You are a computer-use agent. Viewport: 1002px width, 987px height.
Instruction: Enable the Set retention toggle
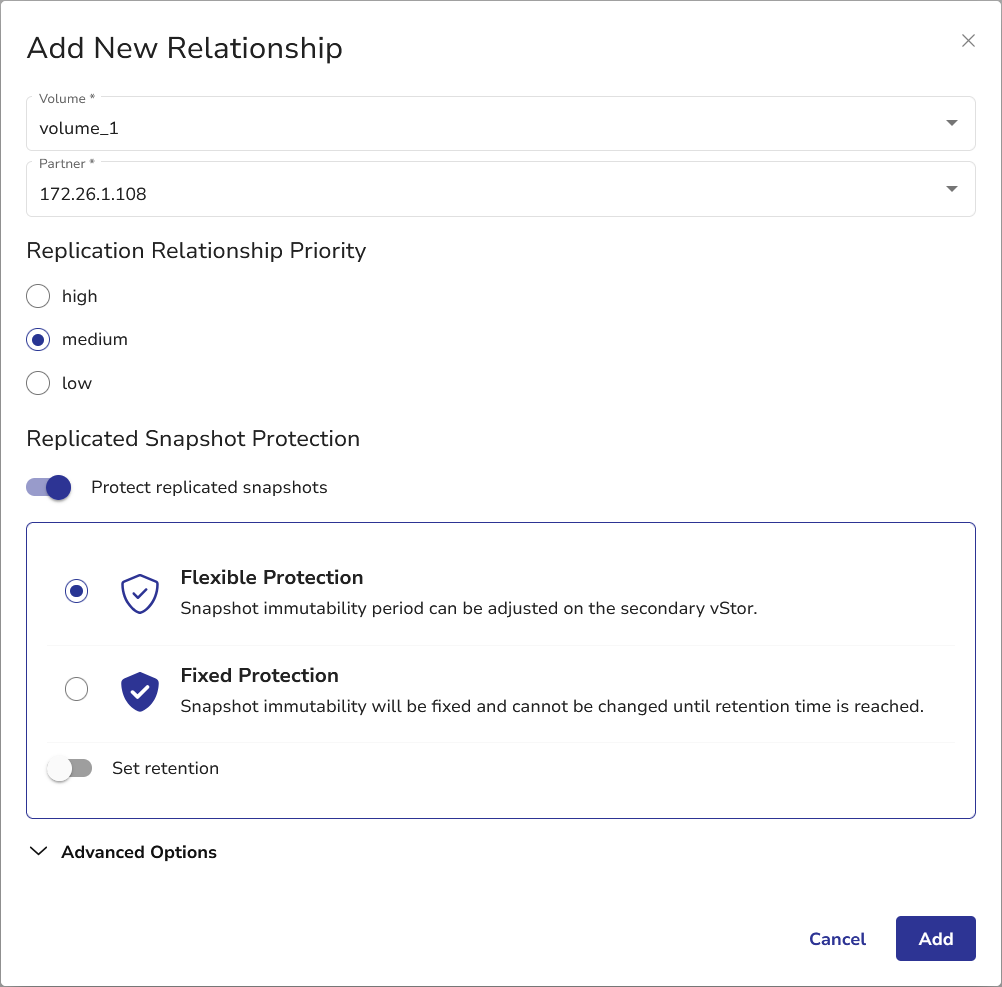coord(69,769)
